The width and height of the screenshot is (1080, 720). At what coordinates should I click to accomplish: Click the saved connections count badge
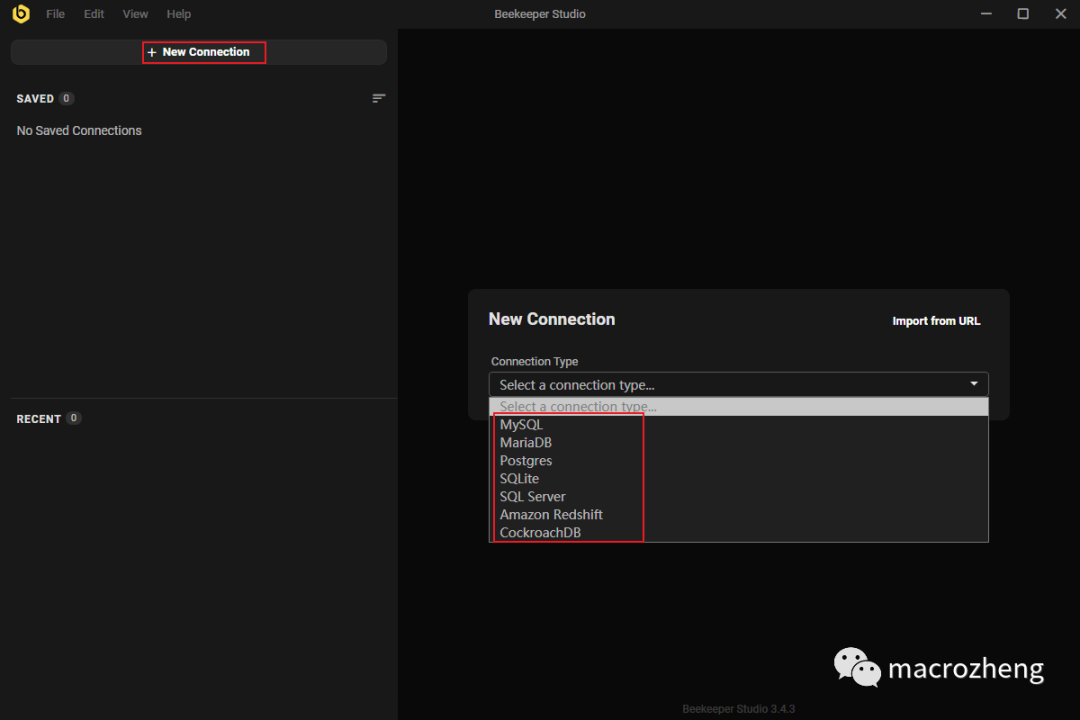point(66,99)
